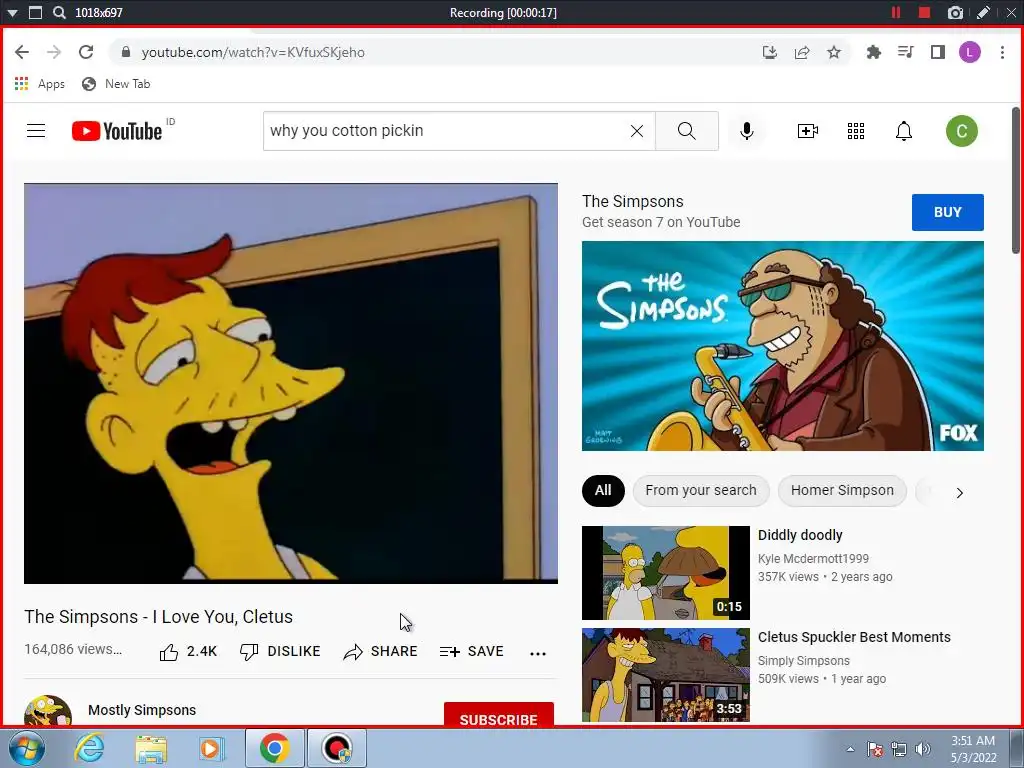Viewport: 1024px width, 768px height.
Task: Open the recorder zoom magnifier
Action: point(59,12)
